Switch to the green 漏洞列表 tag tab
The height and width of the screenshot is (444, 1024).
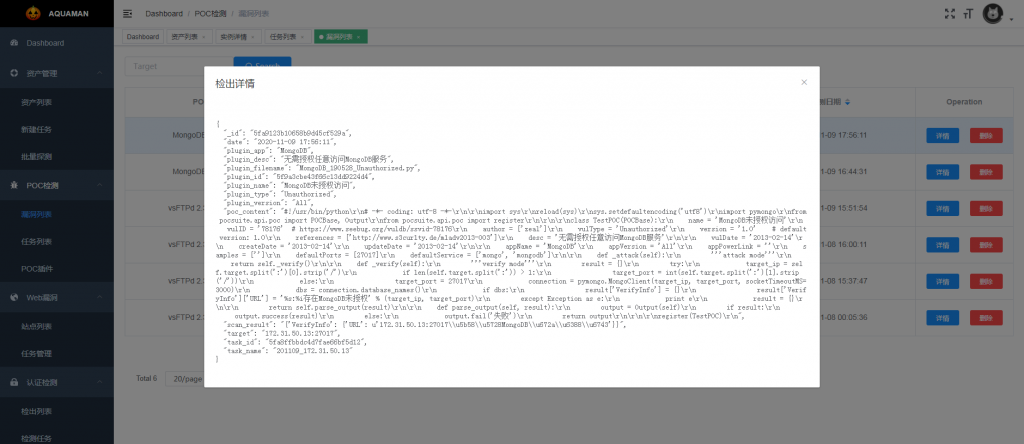[339, 37]
